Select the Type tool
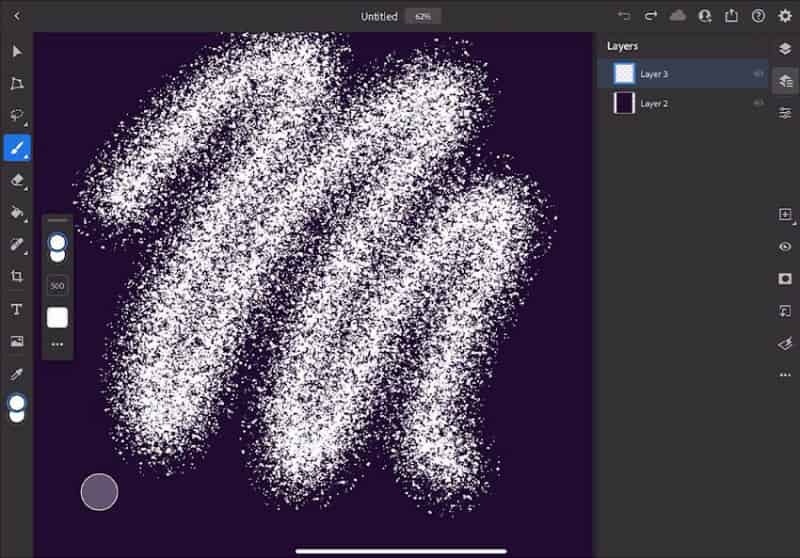The image size is (800, 558). (17, 309)
